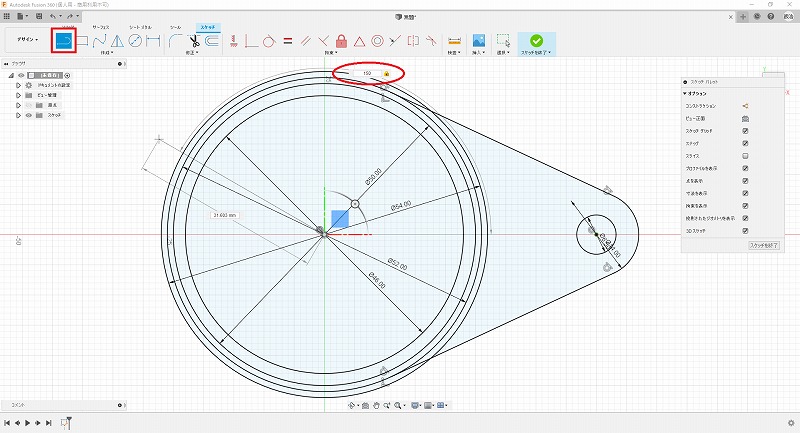Viewport: 800px width, 433px height.
Task: Toggle visibility of スケッチ folder
Action: pos(28,116)
